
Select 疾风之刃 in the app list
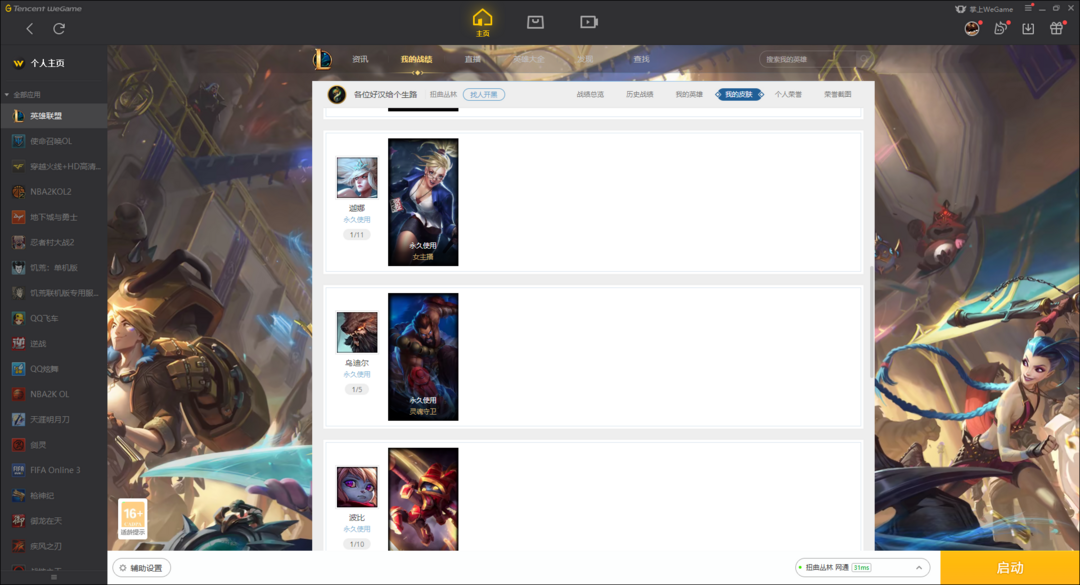click(54, 546)
